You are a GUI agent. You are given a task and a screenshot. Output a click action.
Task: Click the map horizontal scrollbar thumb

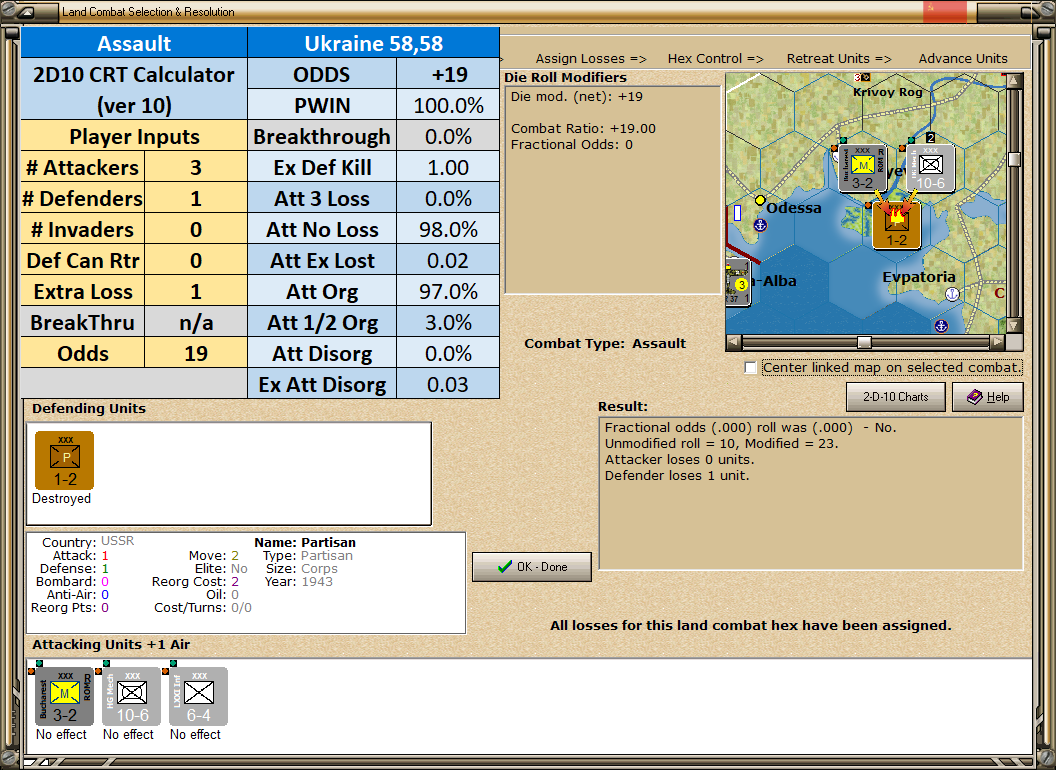(863, 342)
